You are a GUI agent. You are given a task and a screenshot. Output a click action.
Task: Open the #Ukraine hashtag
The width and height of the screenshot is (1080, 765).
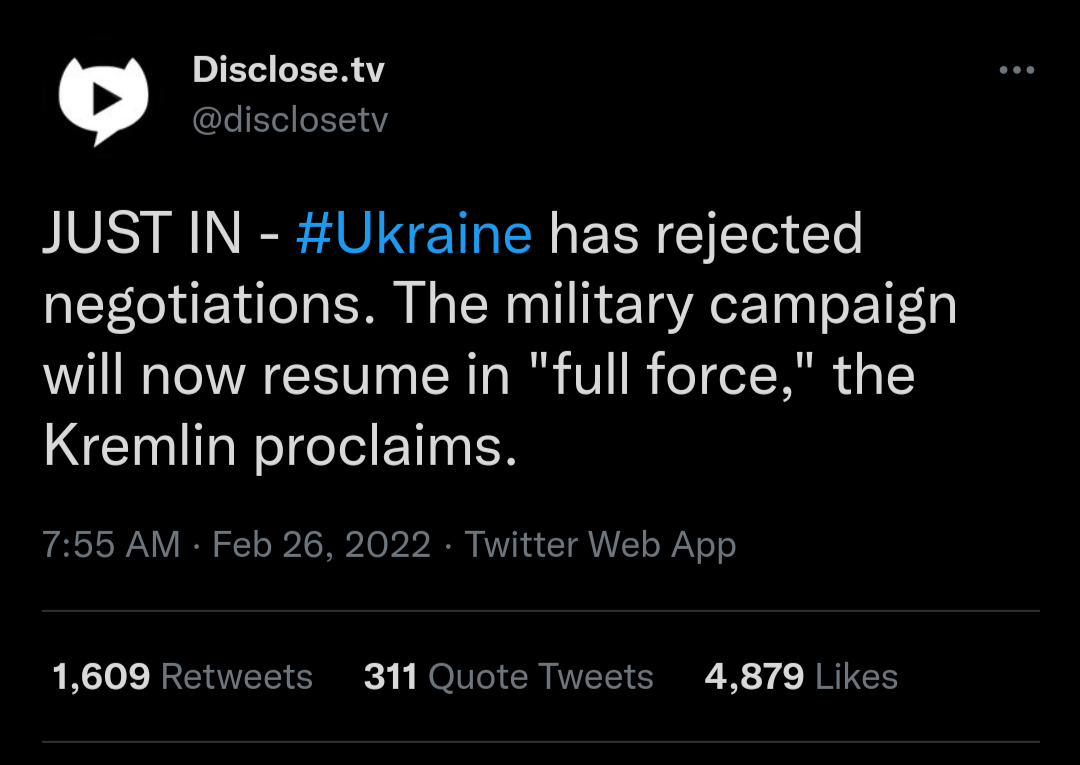click(414, 235)
